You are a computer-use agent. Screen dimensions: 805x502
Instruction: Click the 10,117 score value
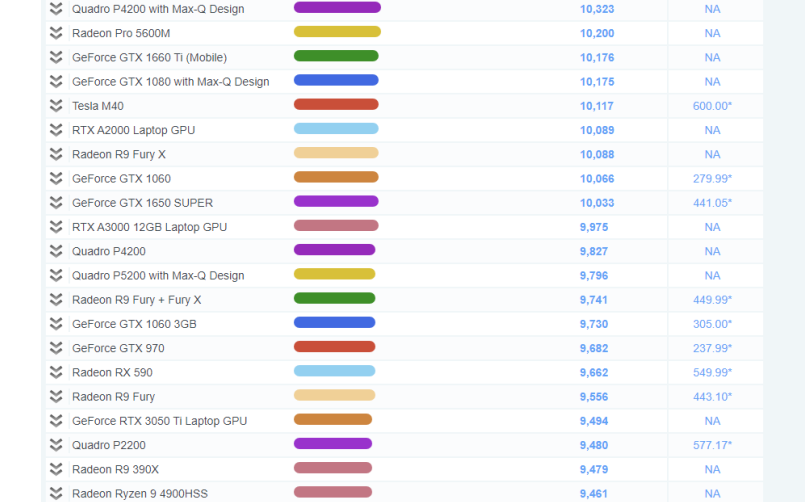pyautogui.click(x=597, y=106)
